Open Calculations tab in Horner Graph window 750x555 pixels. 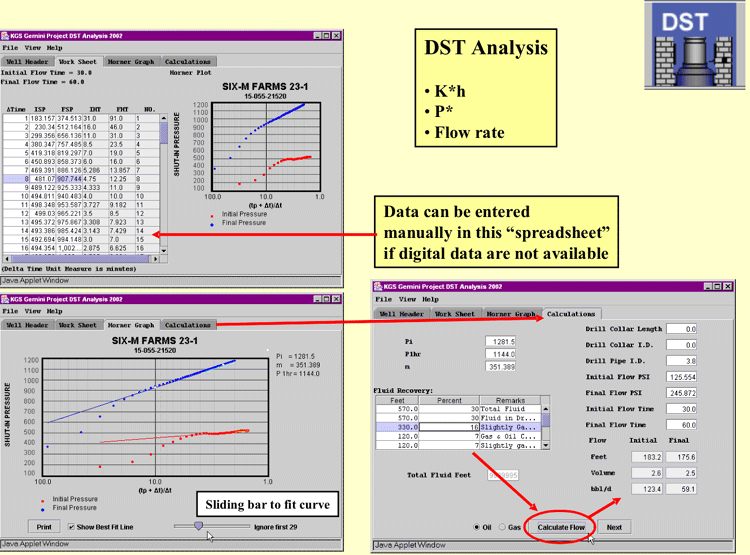click(x=188, y=325)
